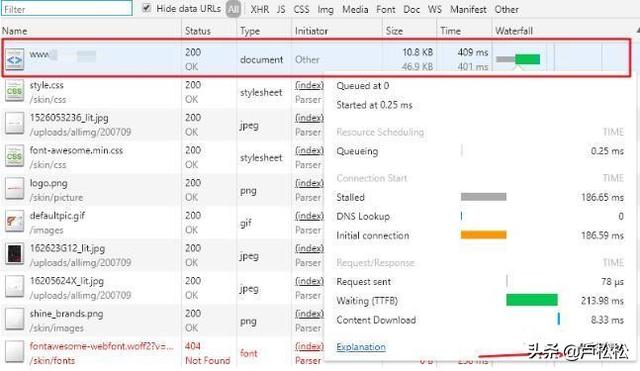Click the document type cell of www
The image size is (640, 371).
[262, 60]
